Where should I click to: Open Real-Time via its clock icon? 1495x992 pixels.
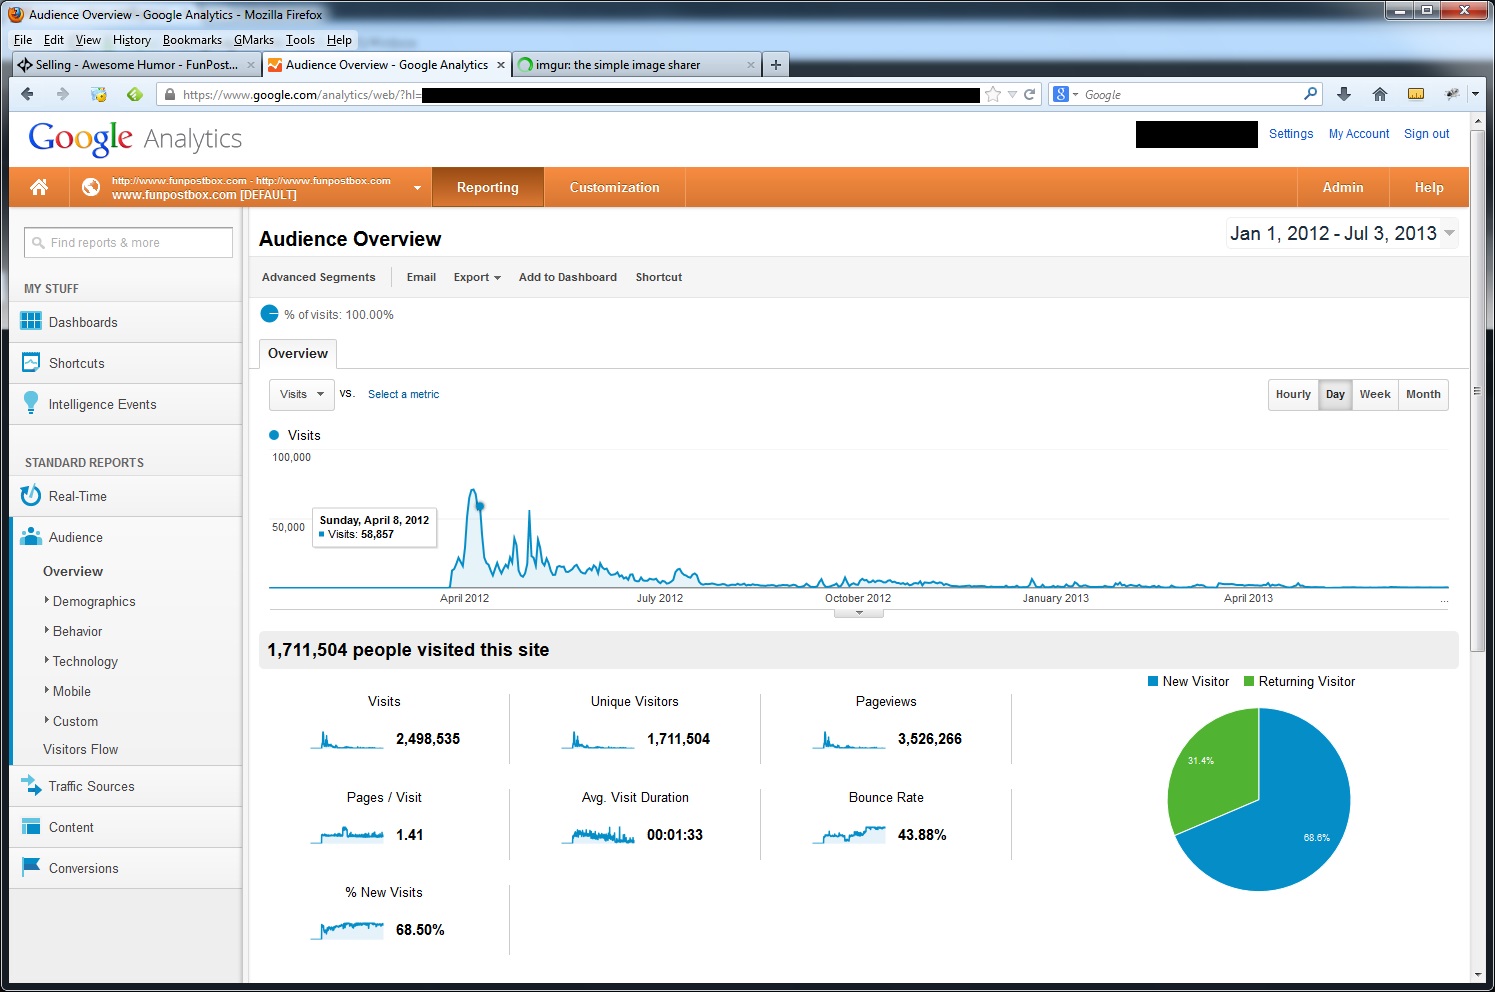31,495
